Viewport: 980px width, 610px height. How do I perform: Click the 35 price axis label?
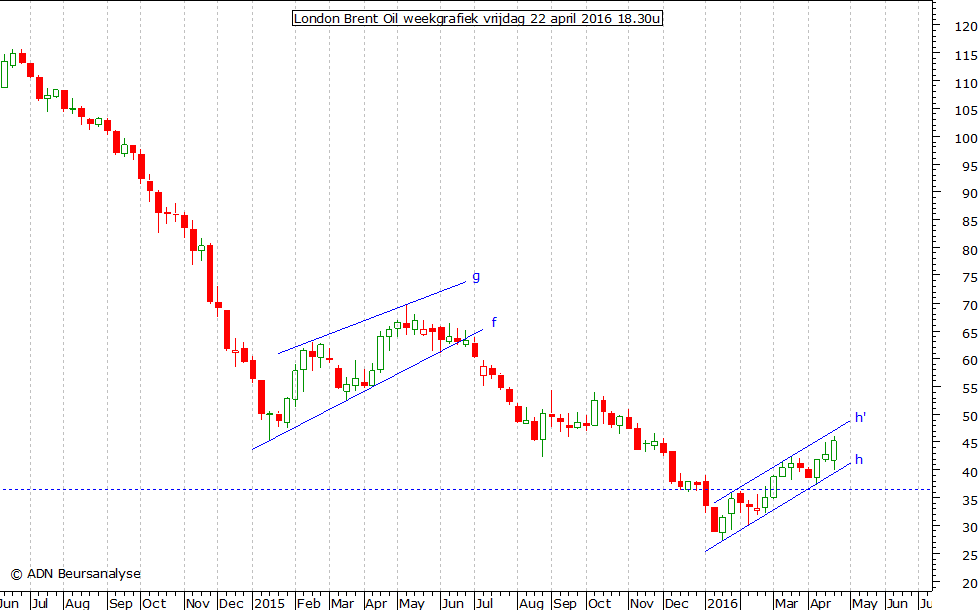[x=969, y=500]
